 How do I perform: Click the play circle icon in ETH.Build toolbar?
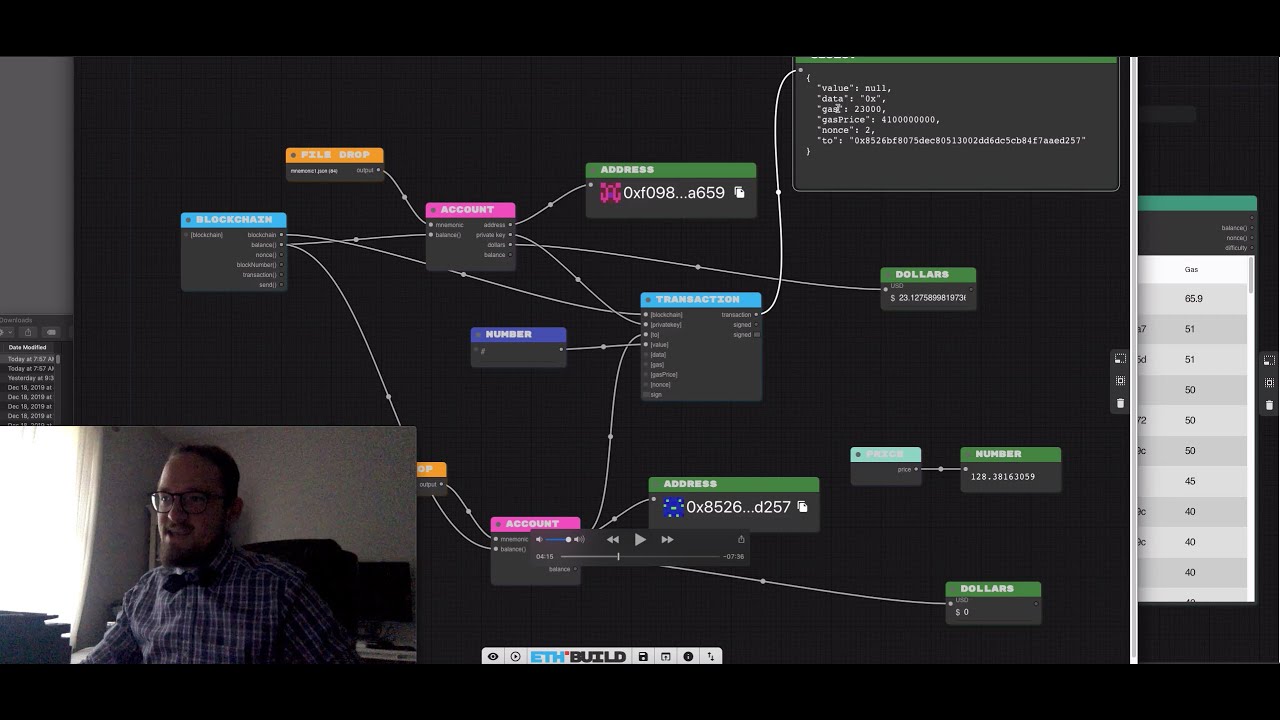[x=515, y=657]
